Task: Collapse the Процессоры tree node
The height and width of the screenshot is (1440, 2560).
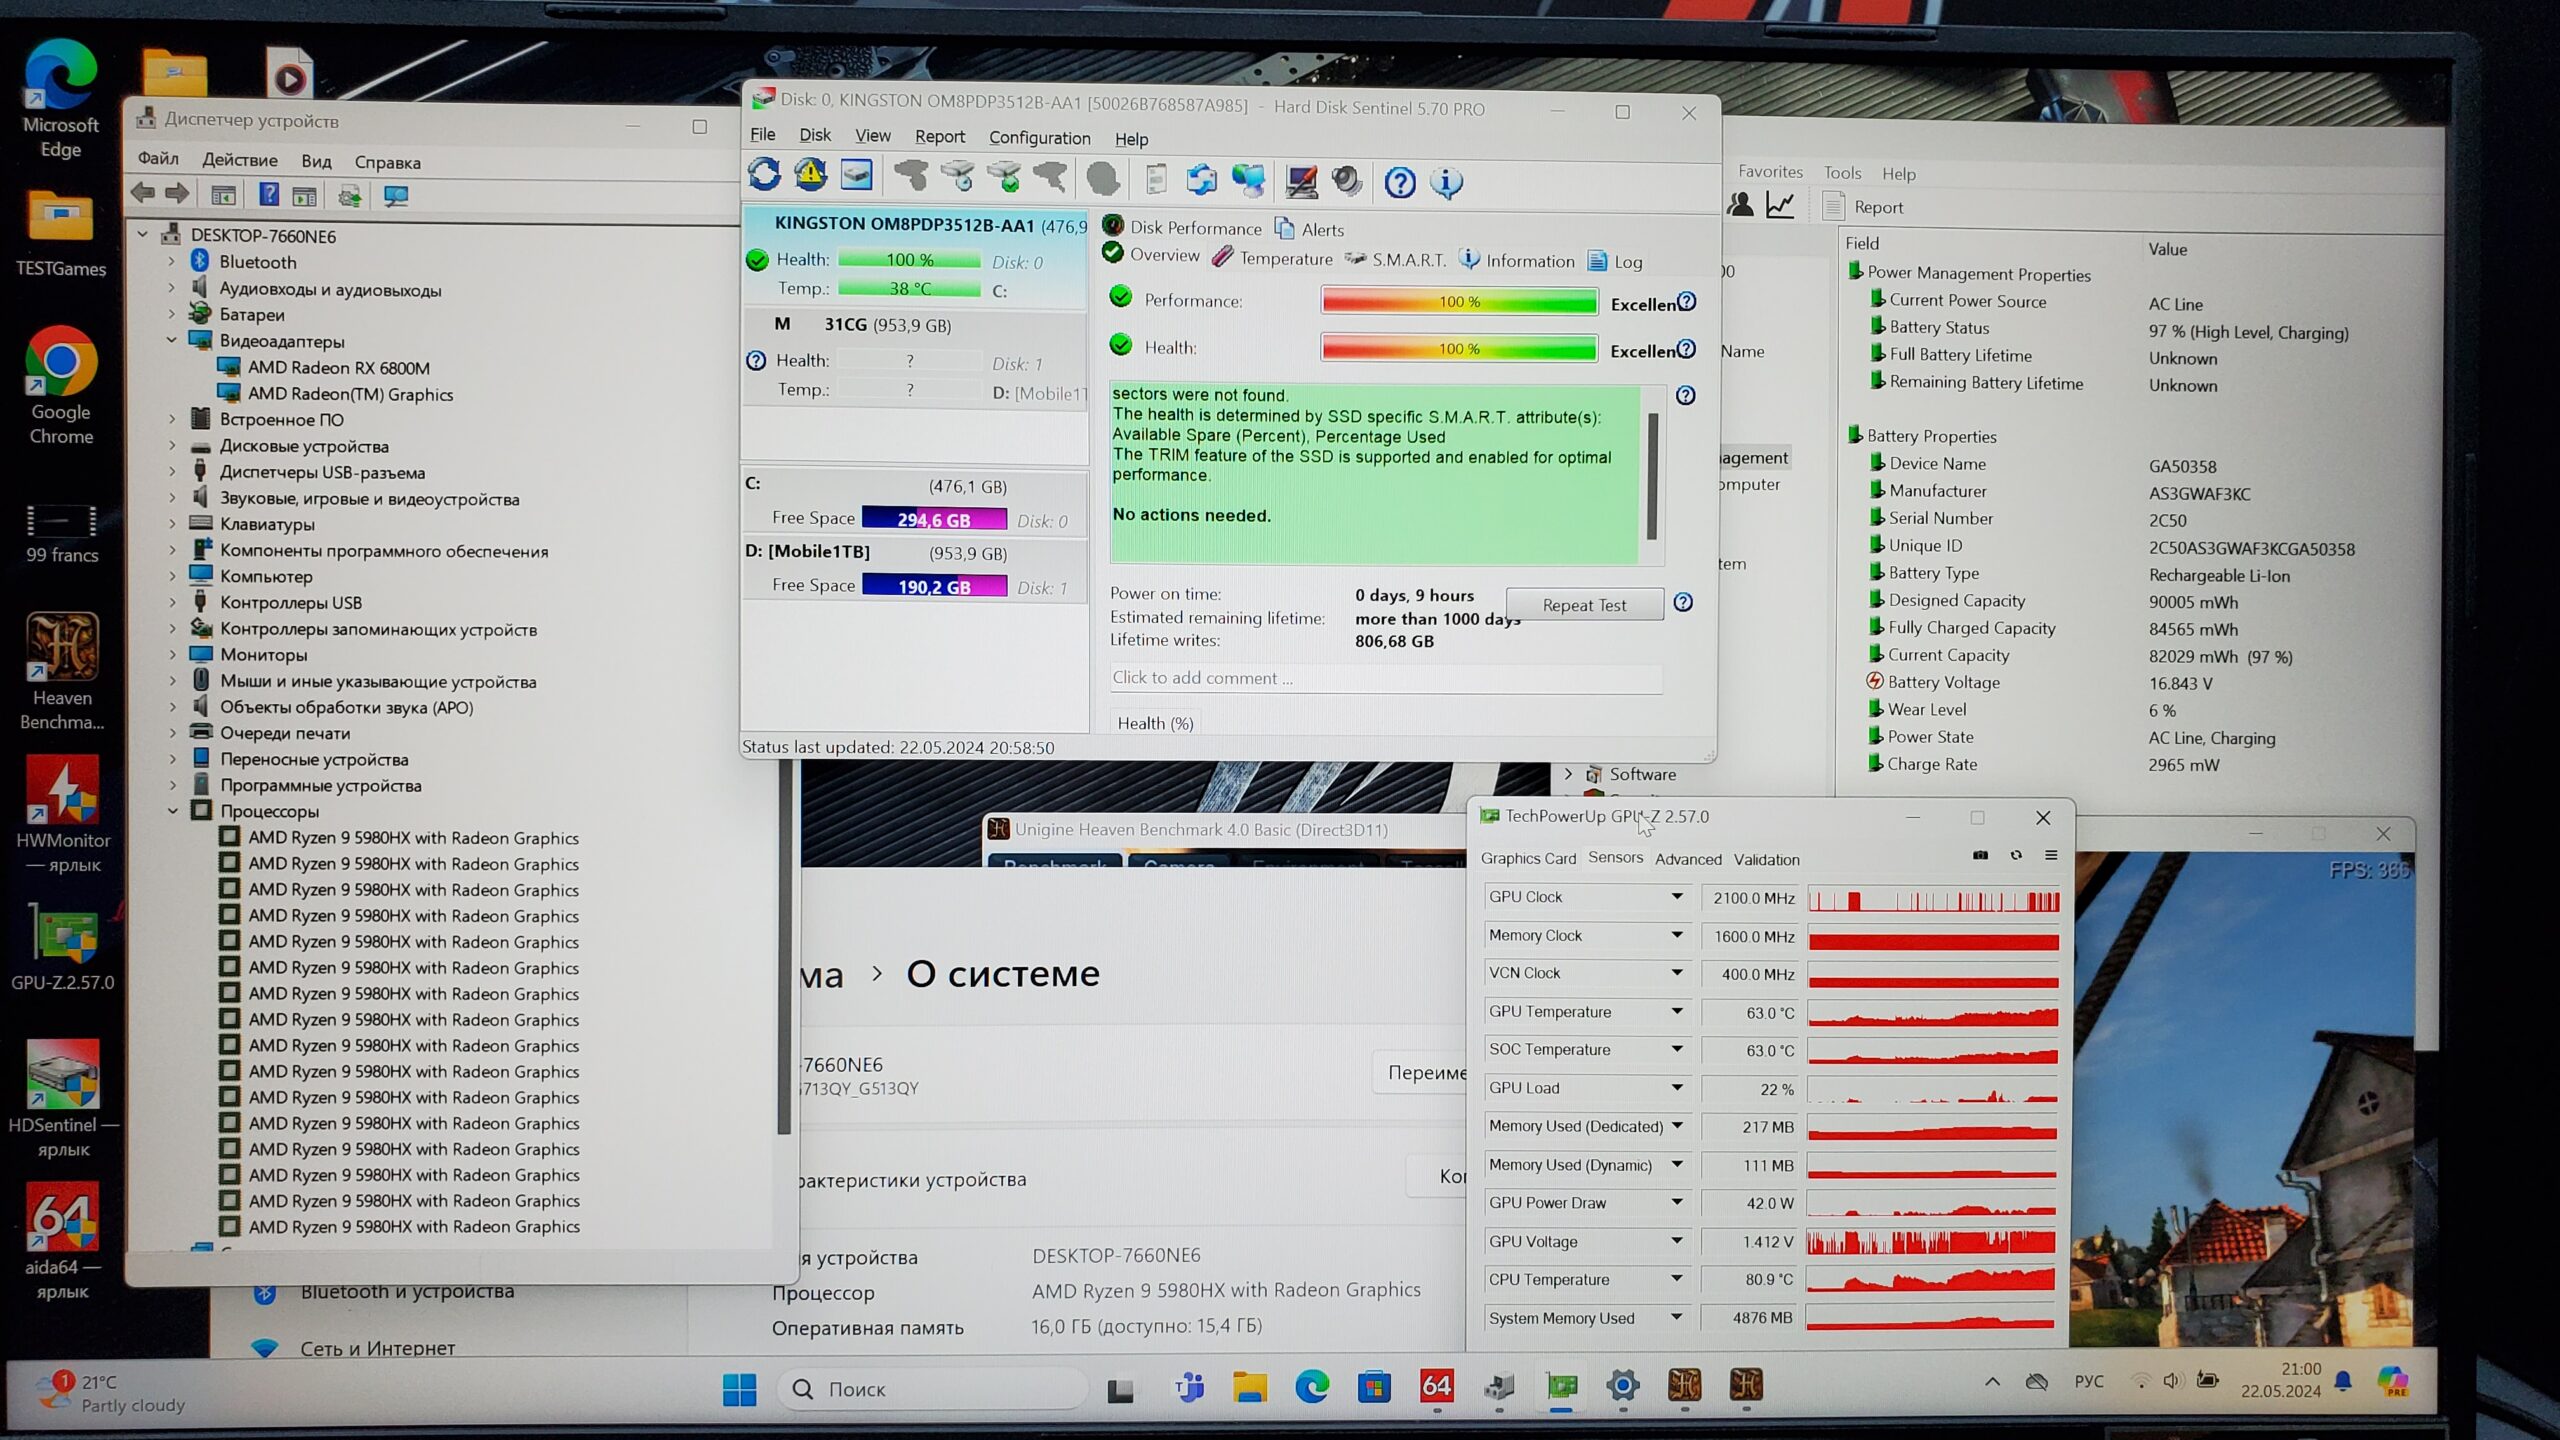Action: [x=173, y=811]
